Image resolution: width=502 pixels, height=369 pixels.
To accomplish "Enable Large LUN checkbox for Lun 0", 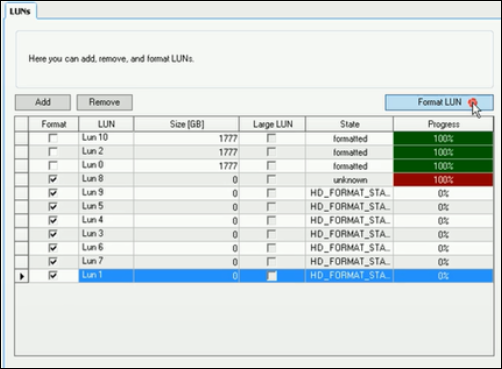I will [272, 166].
